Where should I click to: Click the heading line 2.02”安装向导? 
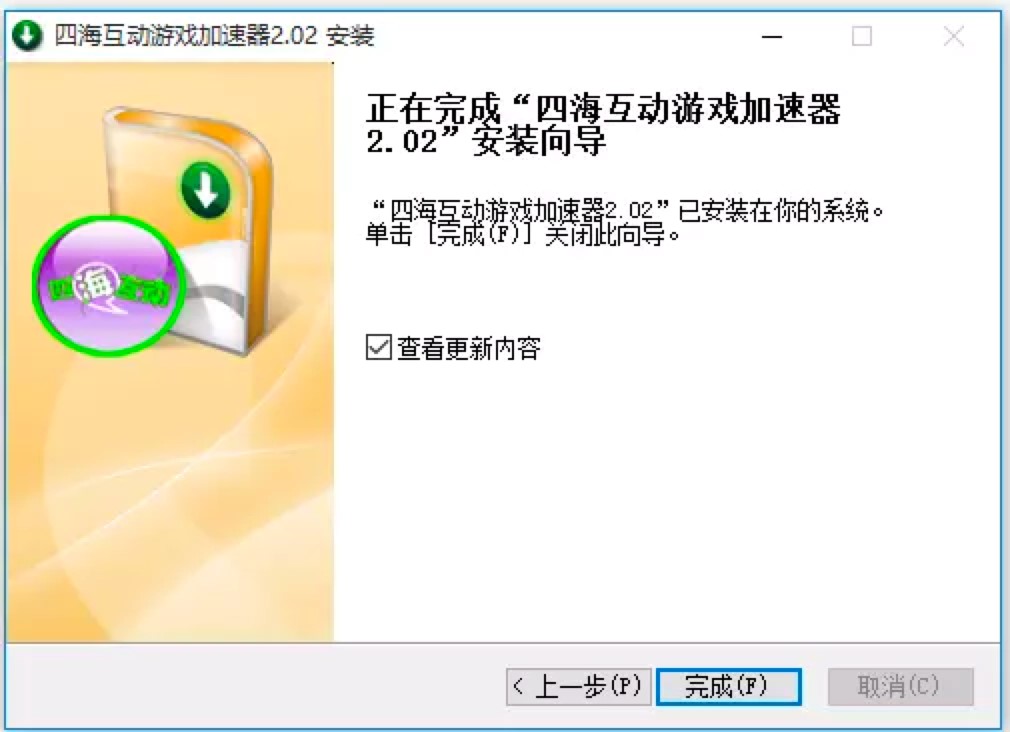pos(486,141)
